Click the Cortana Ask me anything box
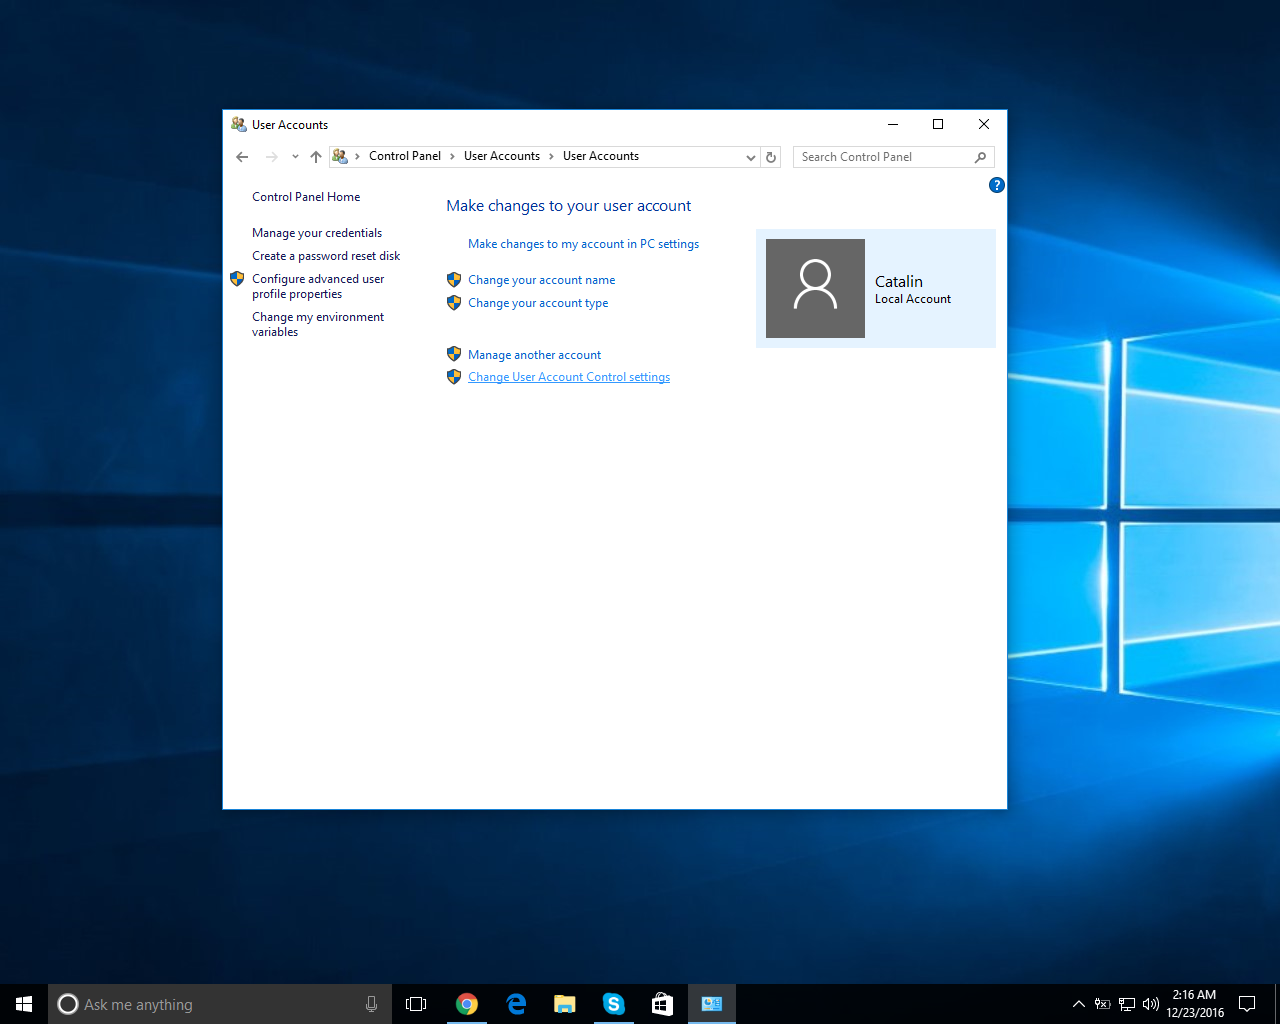The width and height of the screenshot is (1280, 1024). (220, 1004)
